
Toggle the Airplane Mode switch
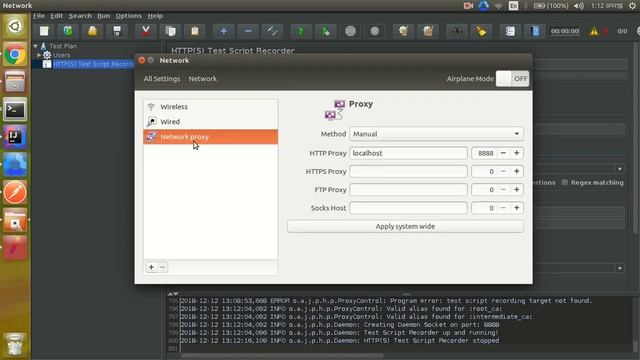pyautogui.click(x=512, y=78)
